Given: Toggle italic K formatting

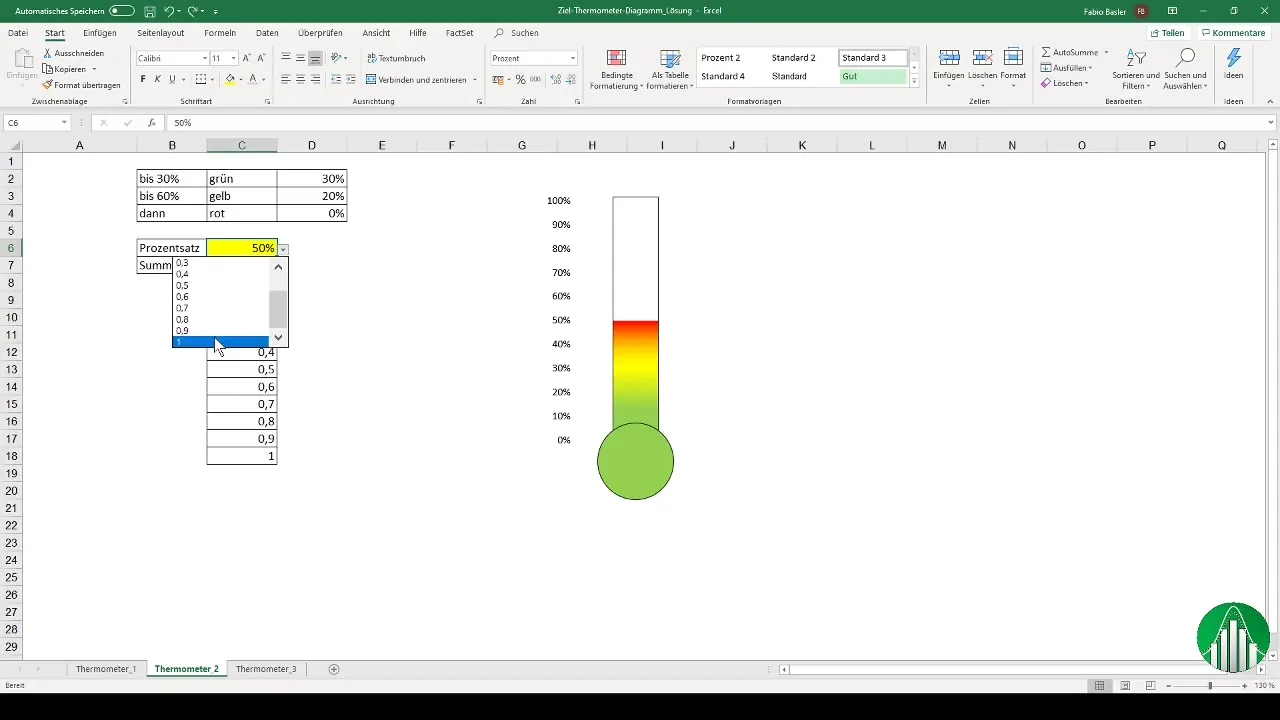Looking at the screenshot, I should pyautogui.click(x=157, y=79).
